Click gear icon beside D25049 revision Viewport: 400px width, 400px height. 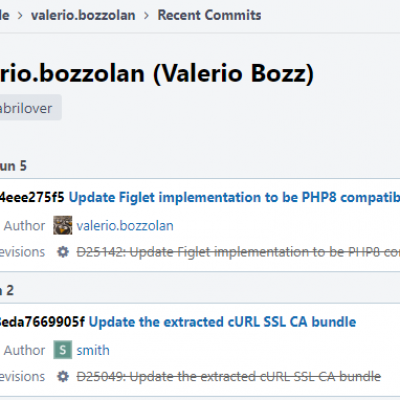[63, 376]
